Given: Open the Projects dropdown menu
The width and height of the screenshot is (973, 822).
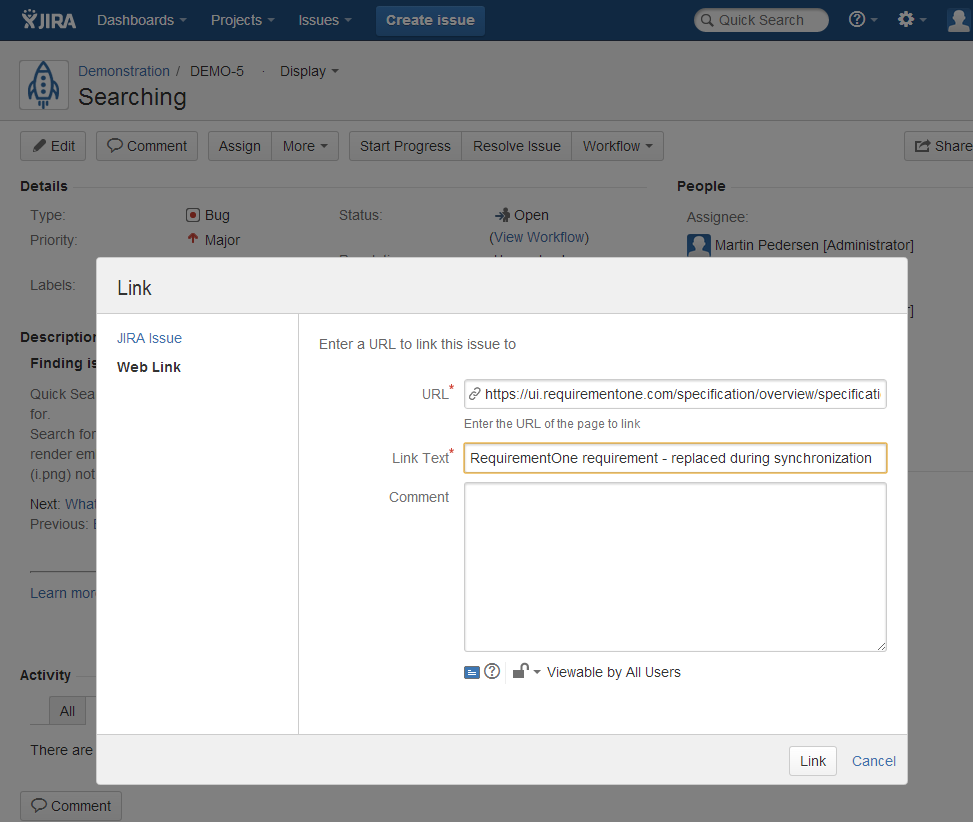Looking at the screenshot, I should coord(243,20).
